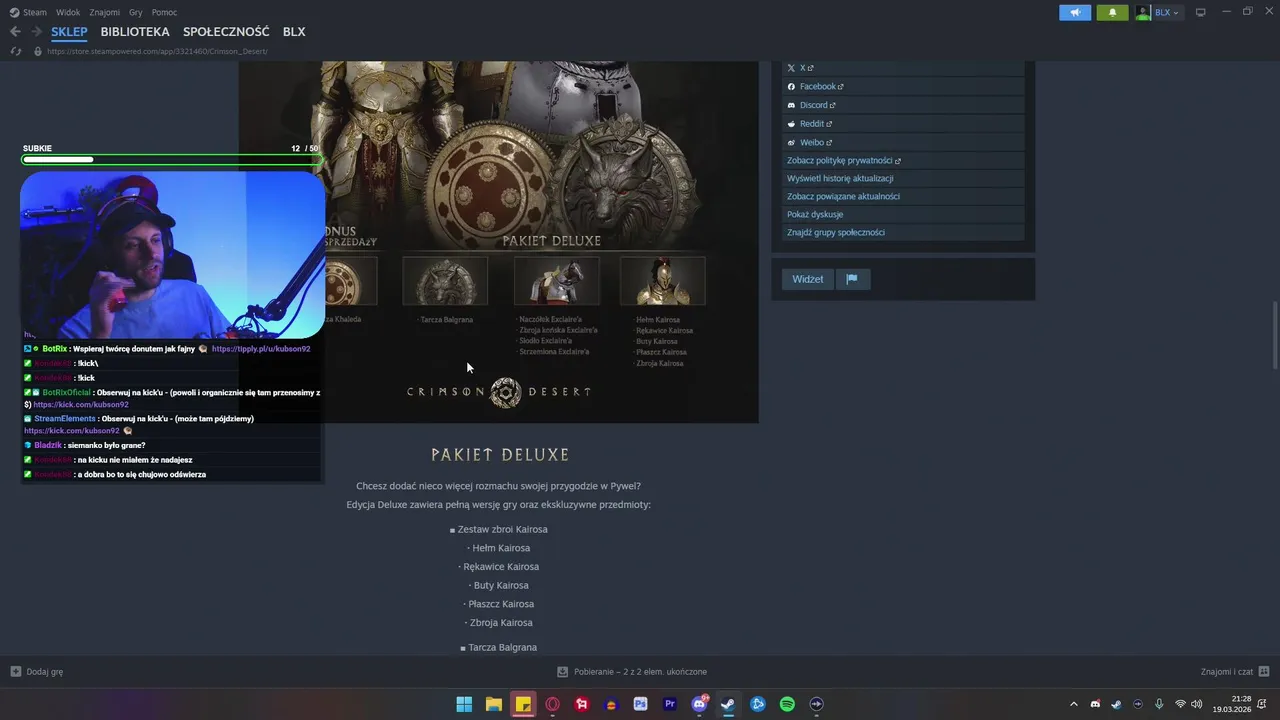Viewport: 1280px width, 720px height.
Task: Open the Pomoc menu
Action: coord(164,12)
